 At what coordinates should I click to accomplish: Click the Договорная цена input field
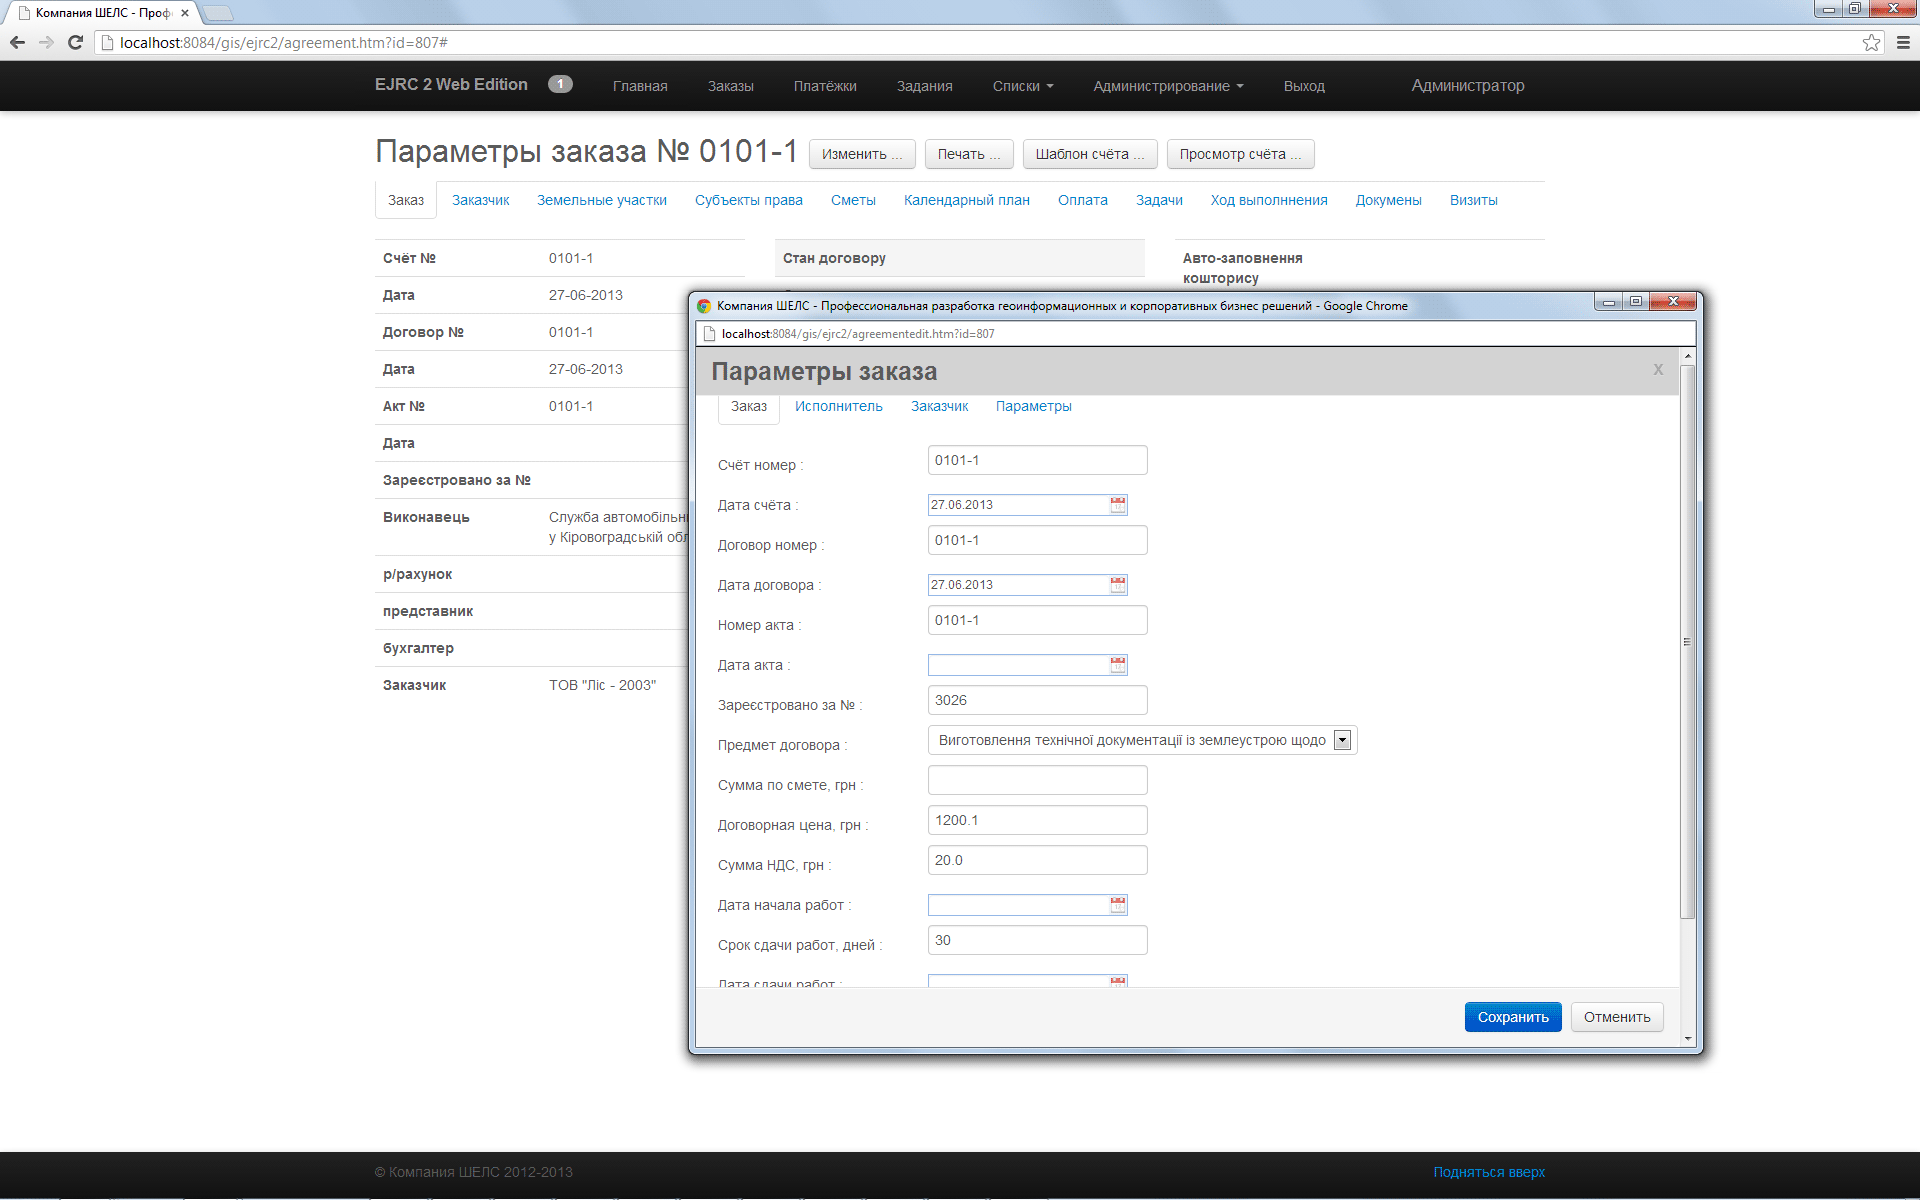(1037, 820)
